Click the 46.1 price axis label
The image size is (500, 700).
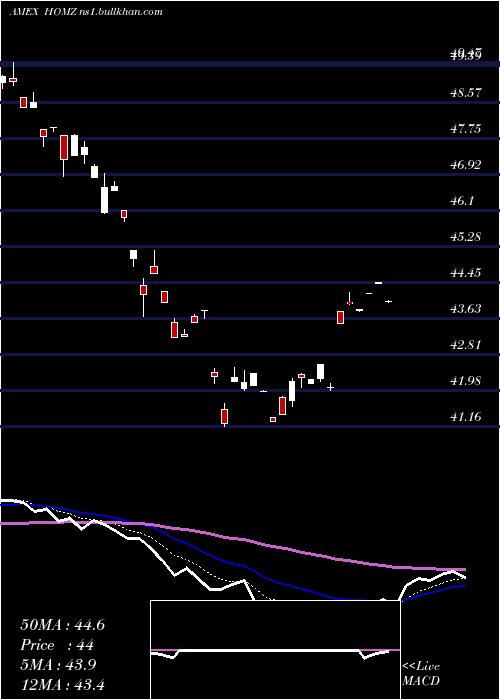[462, 201]
